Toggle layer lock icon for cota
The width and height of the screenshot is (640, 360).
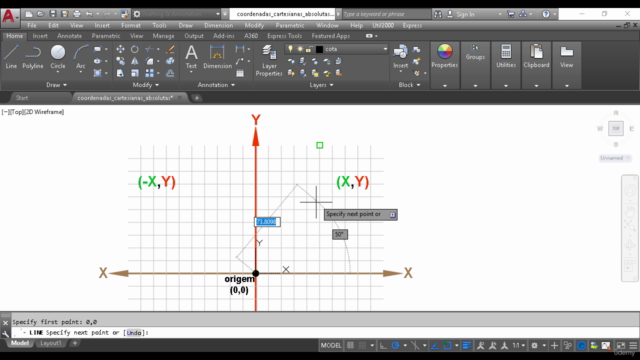(x=309, y=49)
